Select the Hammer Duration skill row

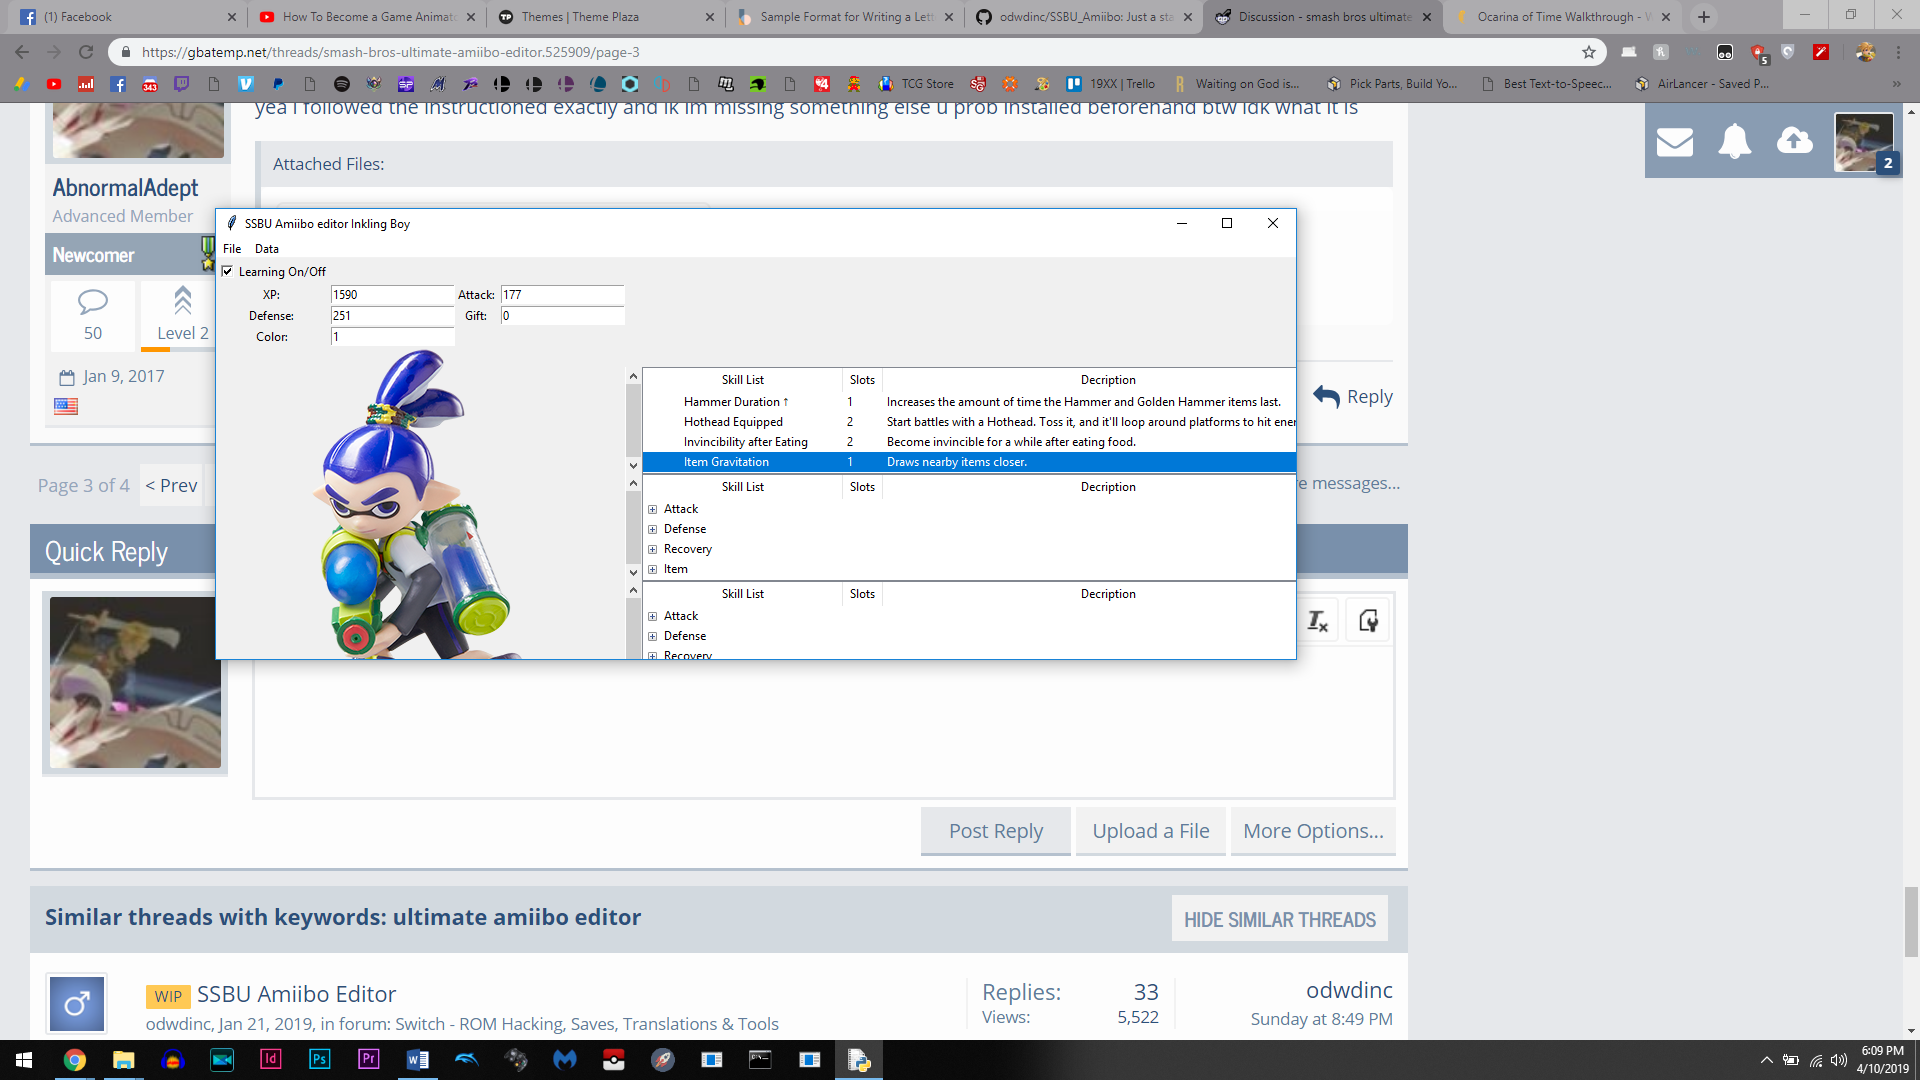coord(969,402)
